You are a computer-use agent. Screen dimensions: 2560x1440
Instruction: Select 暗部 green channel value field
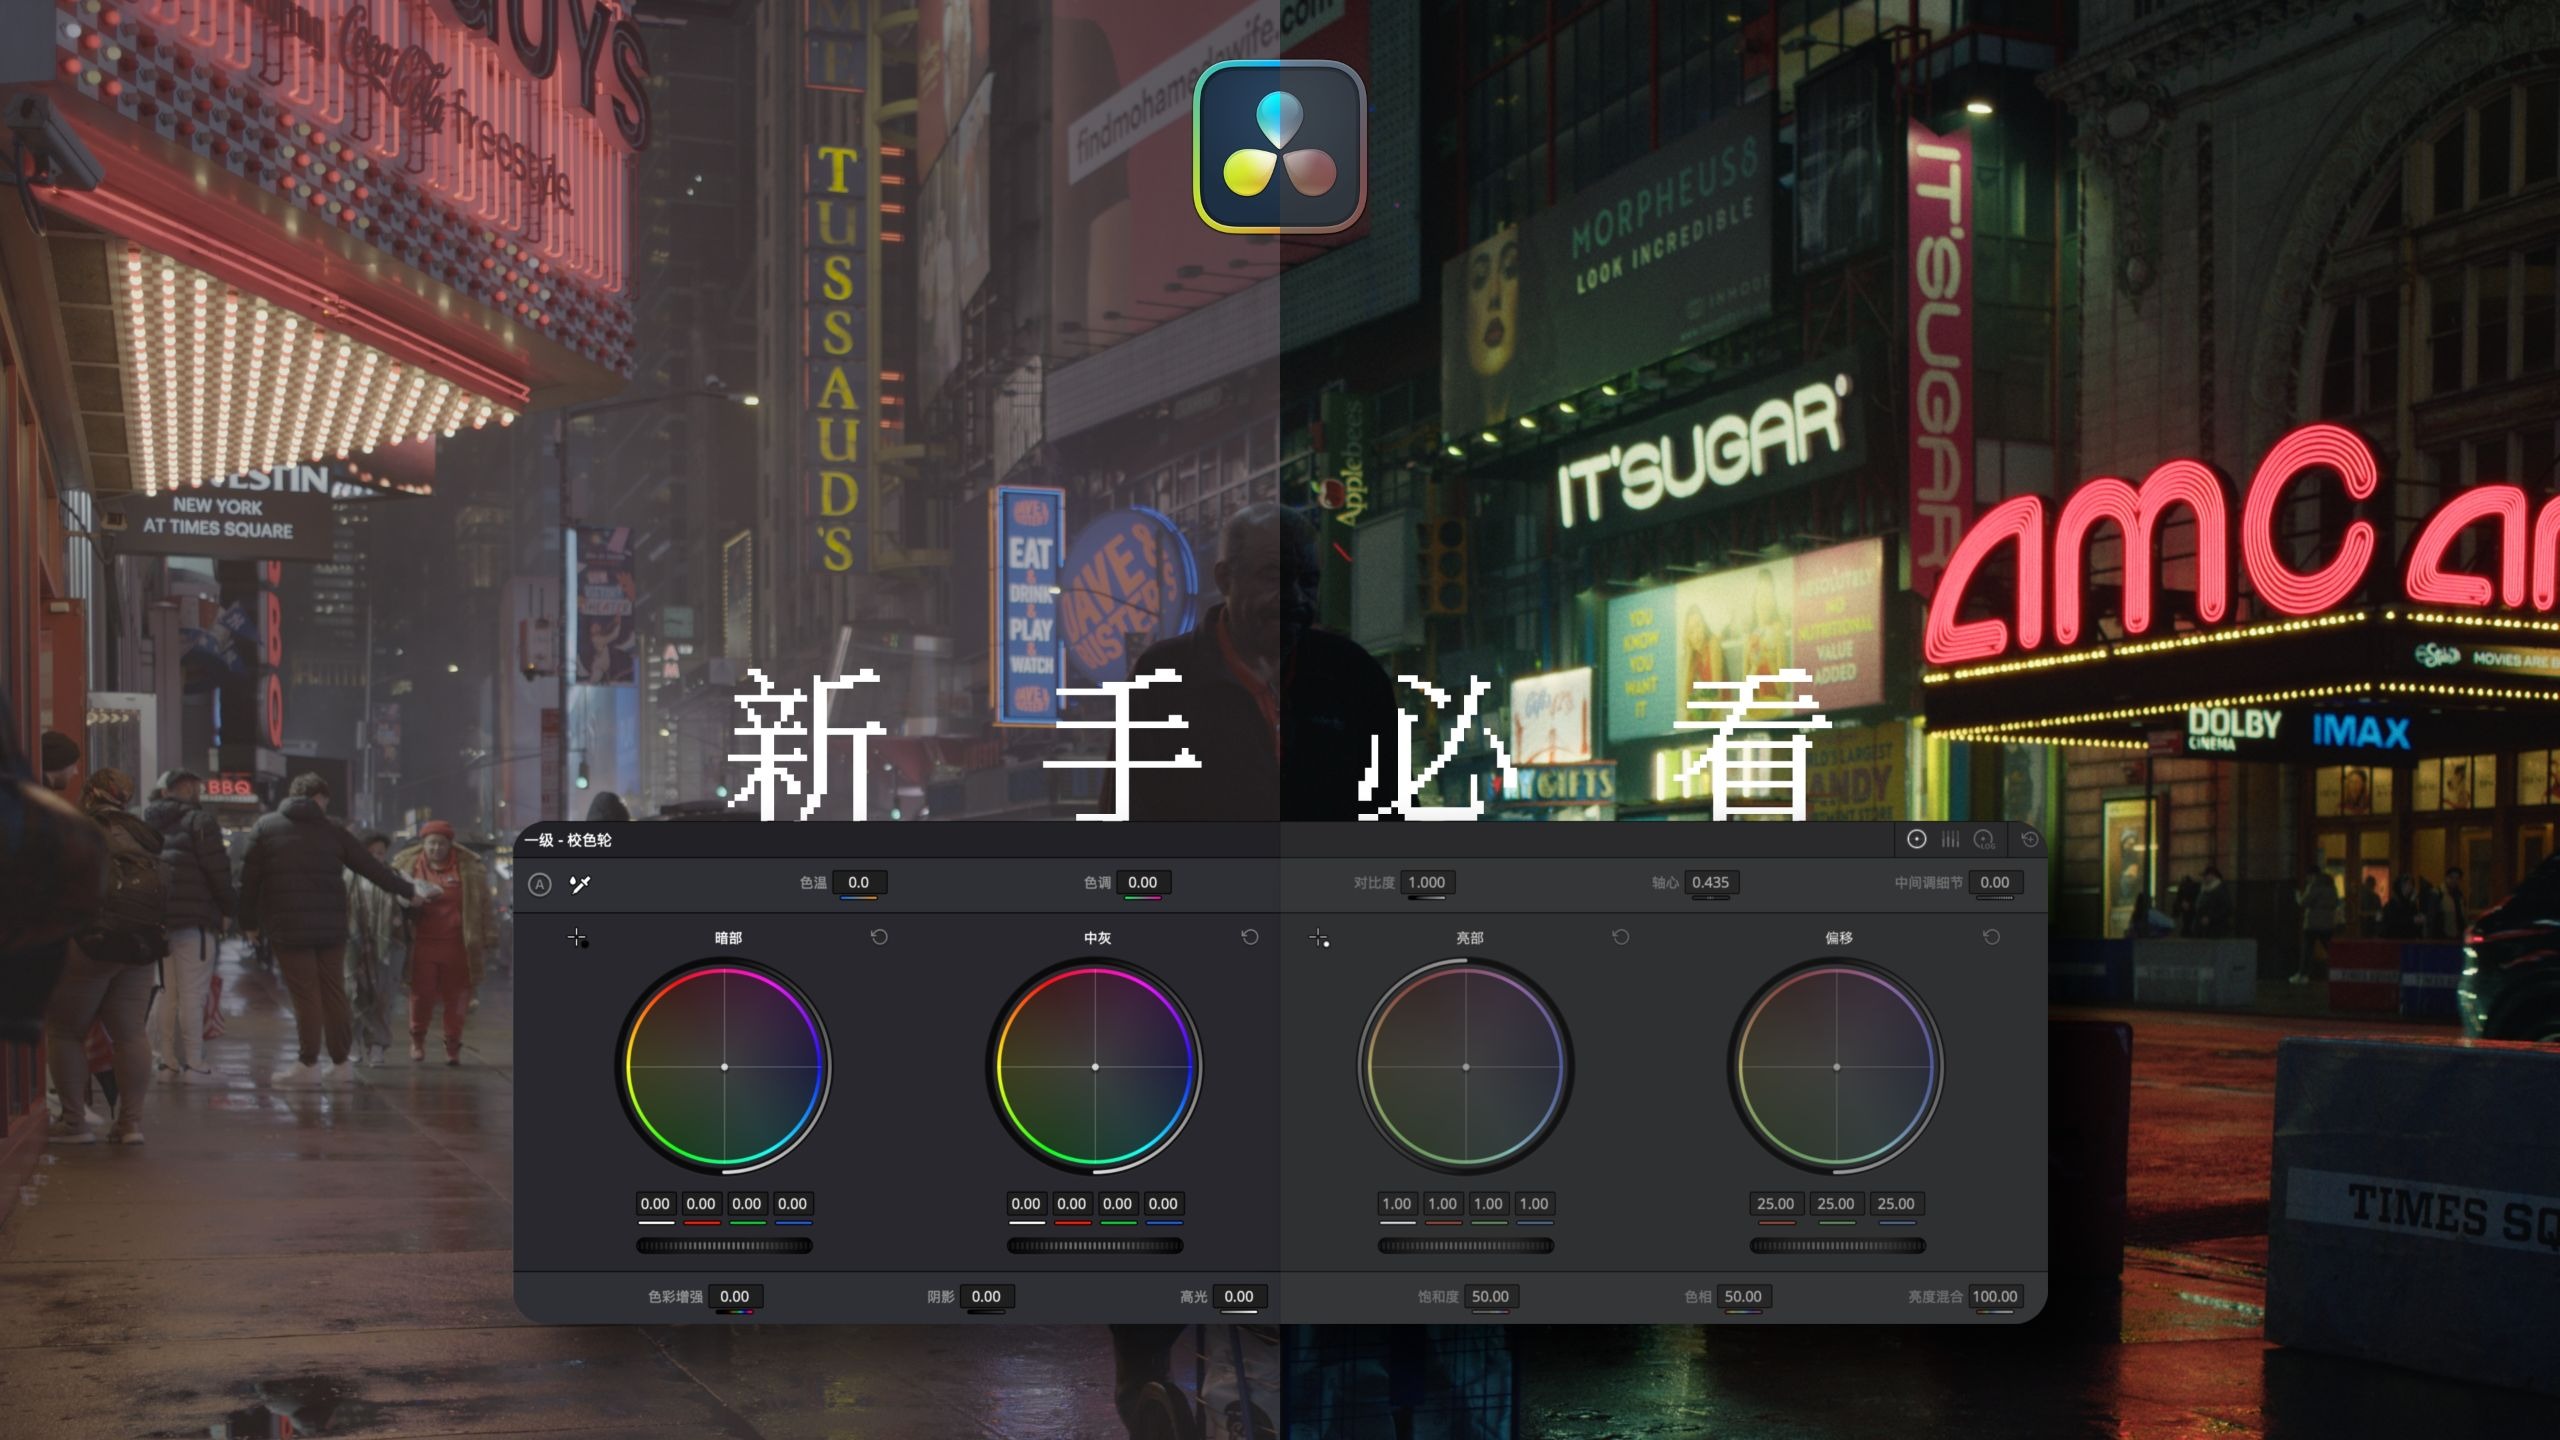(747, 1204)
